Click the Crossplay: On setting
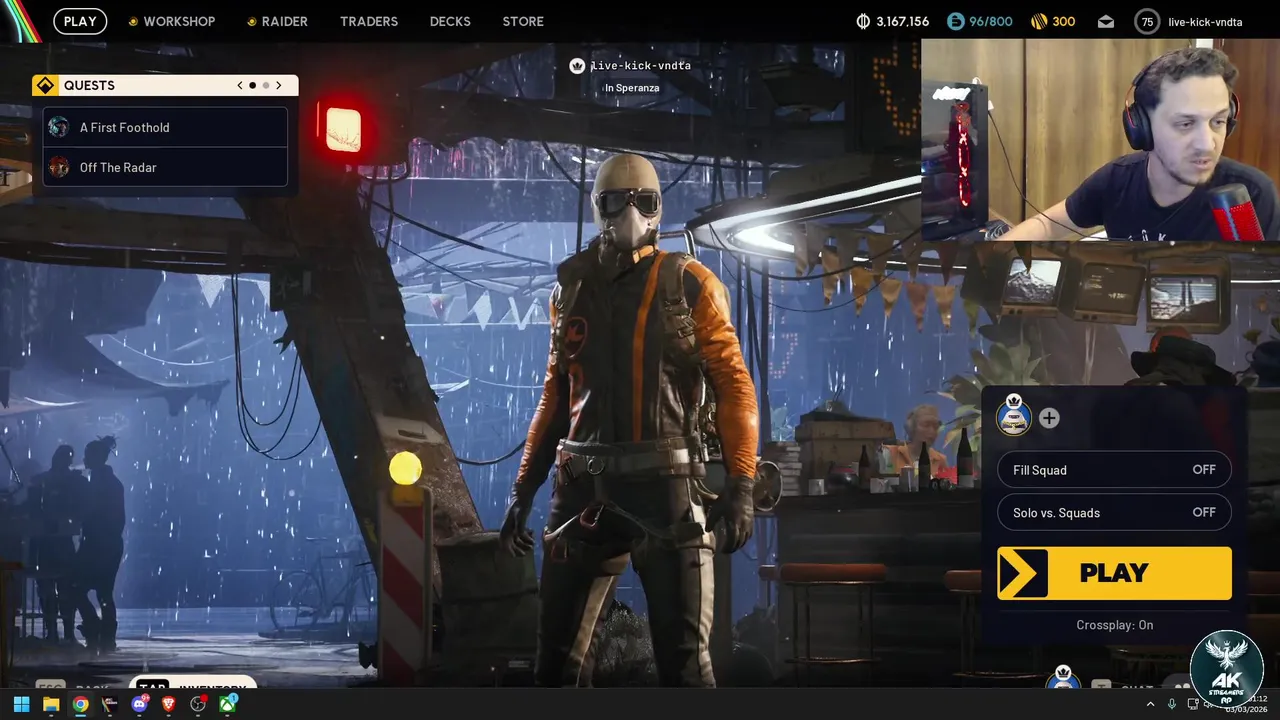 point(1115,625)
